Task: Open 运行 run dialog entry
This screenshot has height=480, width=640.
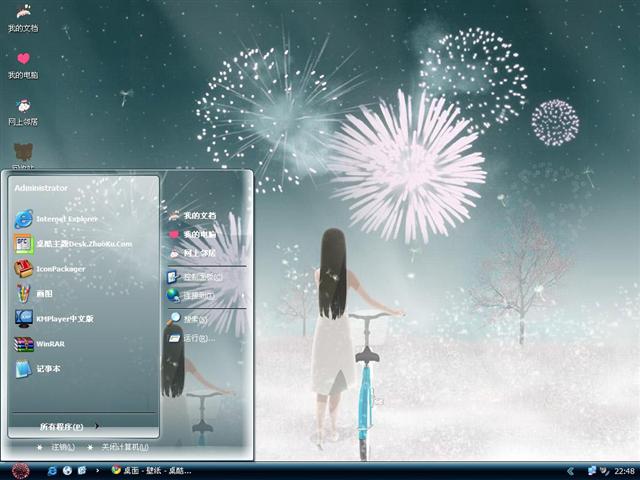Action: click(192, 338)
